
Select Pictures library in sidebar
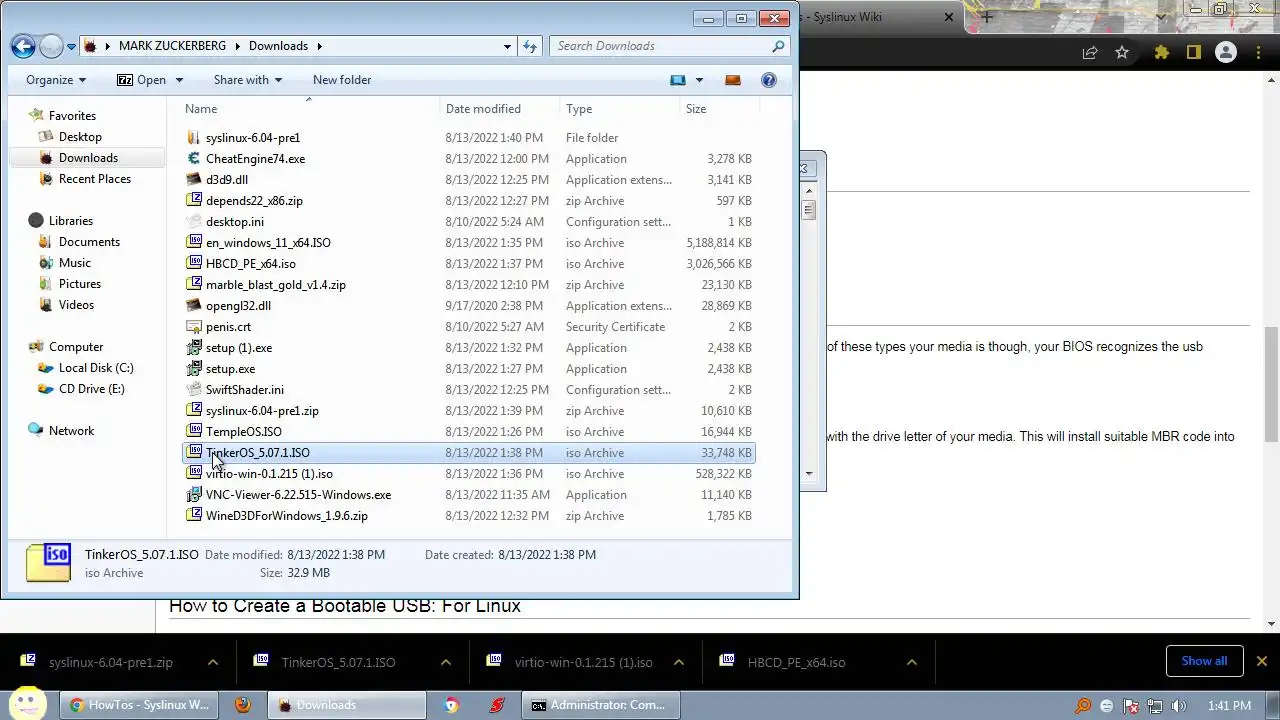coord(80,284)
